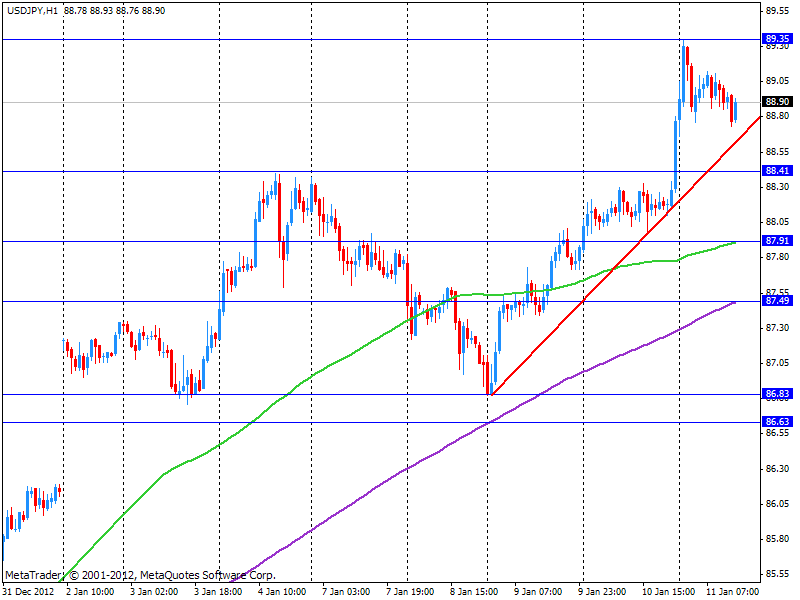The width and height of the screenshot is (800, 600).
Task: Click the 88.80 price axis value
Action: (777, 116)
